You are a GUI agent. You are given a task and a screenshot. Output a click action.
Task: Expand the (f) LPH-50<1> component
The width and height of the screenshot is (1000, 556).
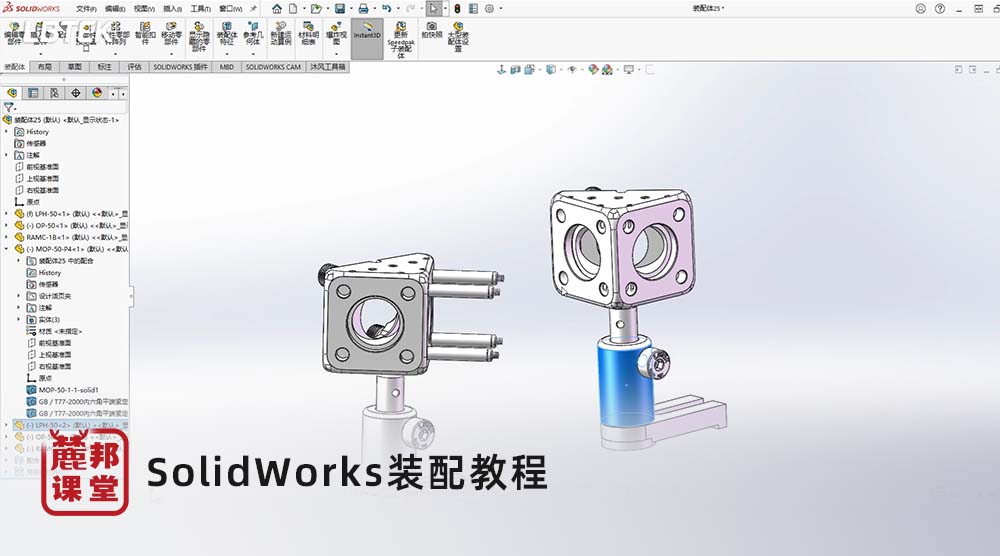point(6,214)
